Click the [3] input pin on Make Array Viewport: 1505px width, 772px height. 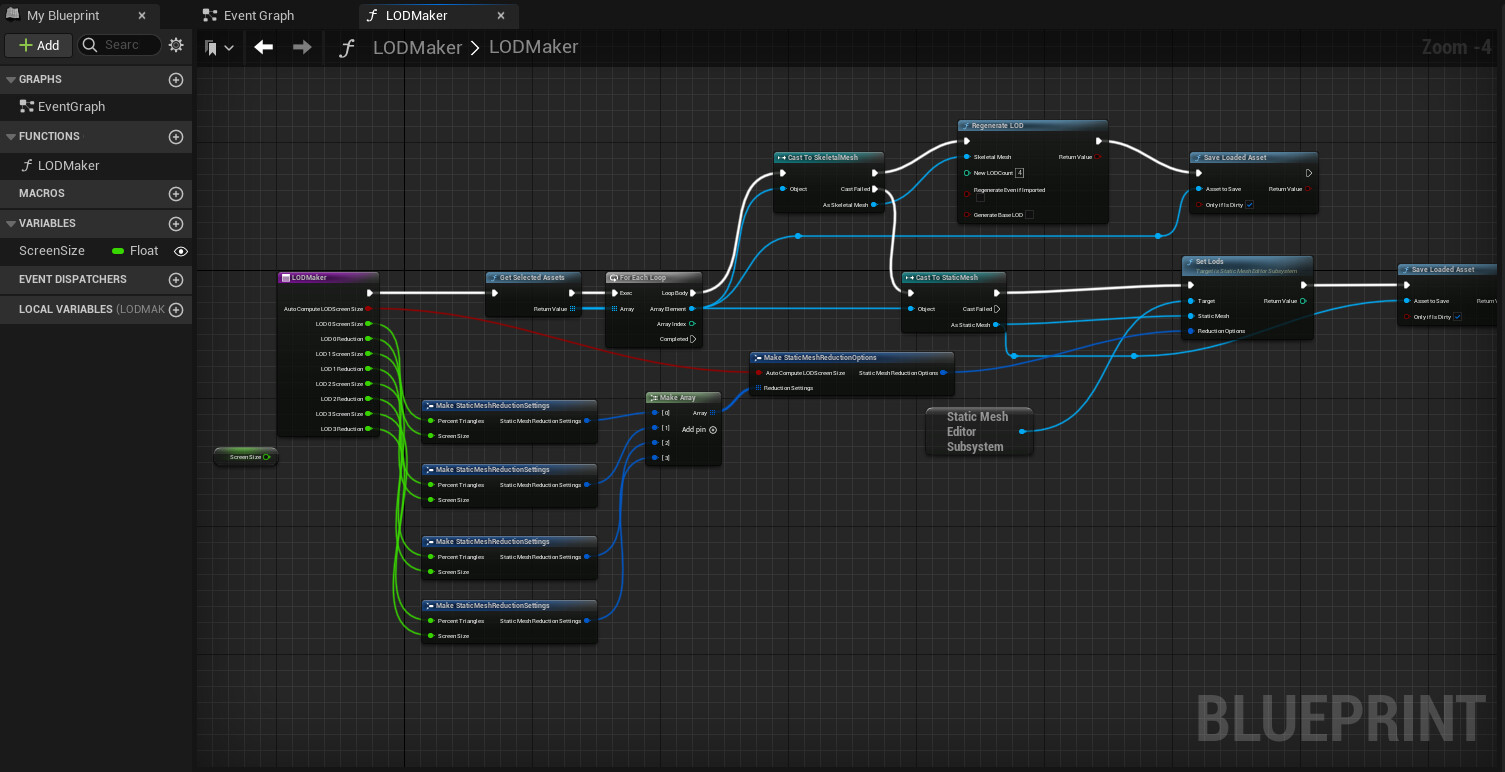tap(655, 458)
